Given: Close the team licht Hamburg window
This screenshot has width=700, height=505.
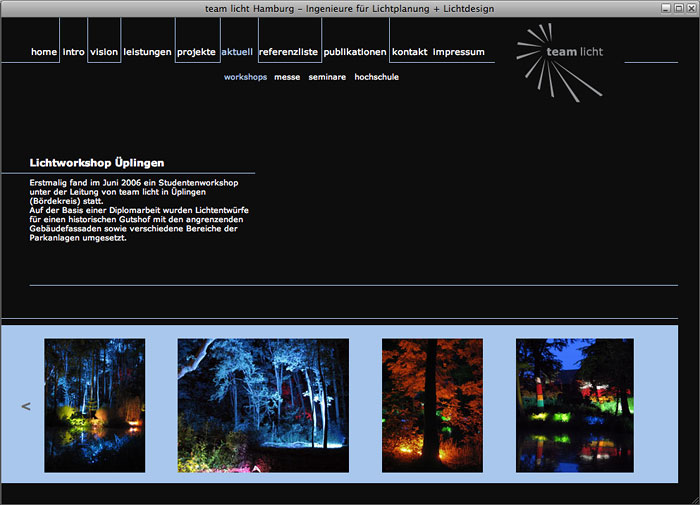Looking at the screenshot, I should click(x=691, y=8).
